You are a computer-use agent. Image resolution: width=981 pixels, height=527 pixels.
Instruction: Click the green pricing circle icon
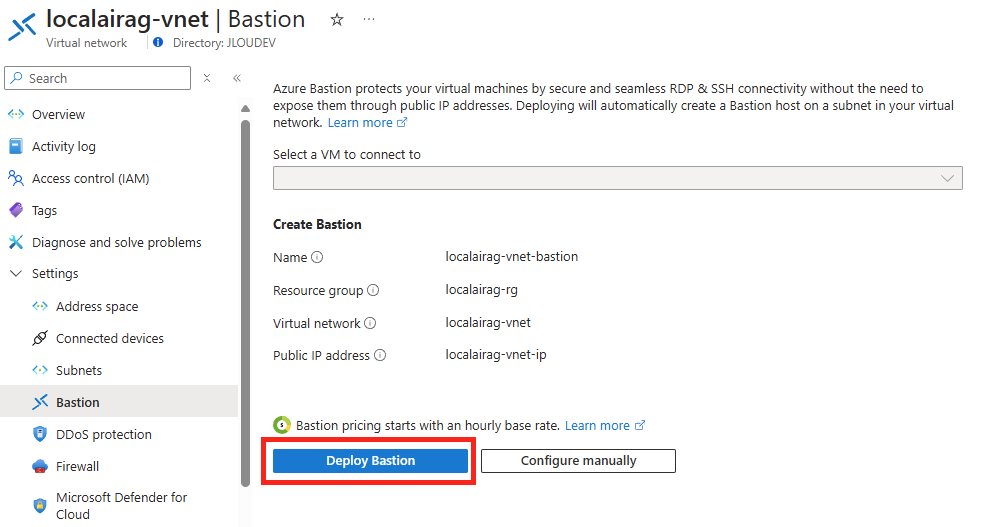282,426
